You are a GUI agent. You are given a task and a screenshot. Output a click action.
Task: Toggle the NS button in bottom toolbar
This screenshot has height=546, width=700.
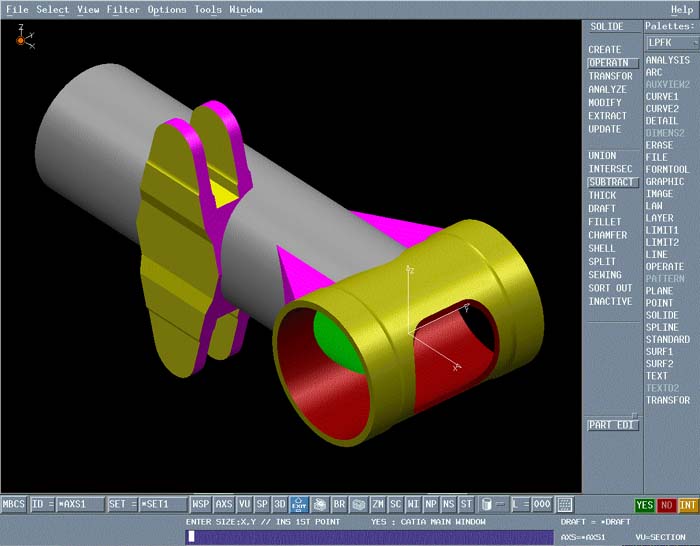pos(448,505)
